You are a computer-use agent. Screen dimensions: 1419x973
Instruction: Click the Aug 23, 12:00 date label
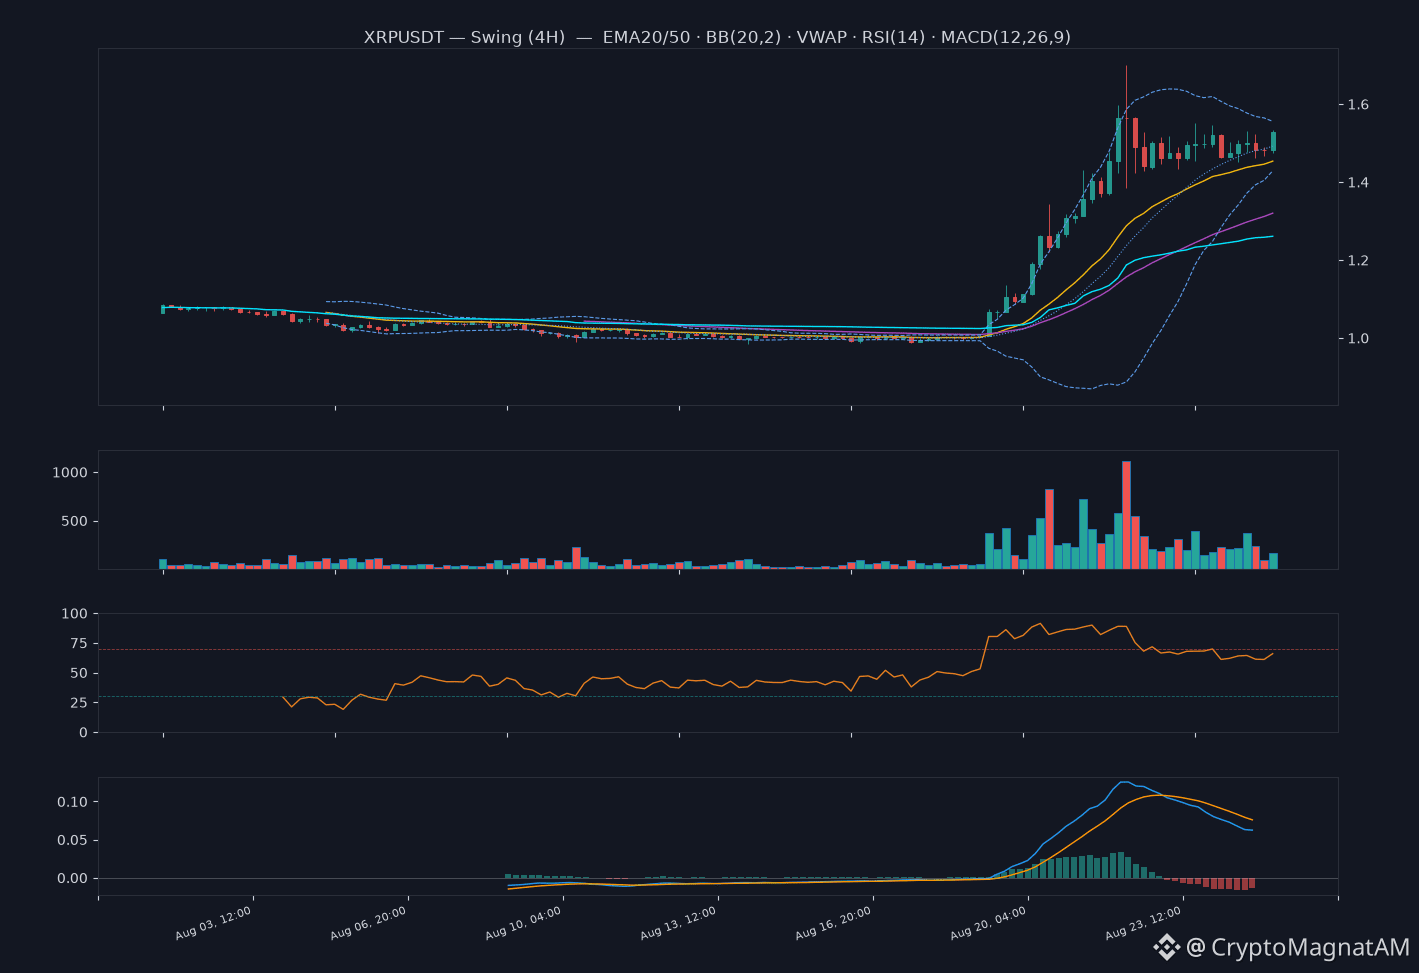click(x=1144, y=923)
